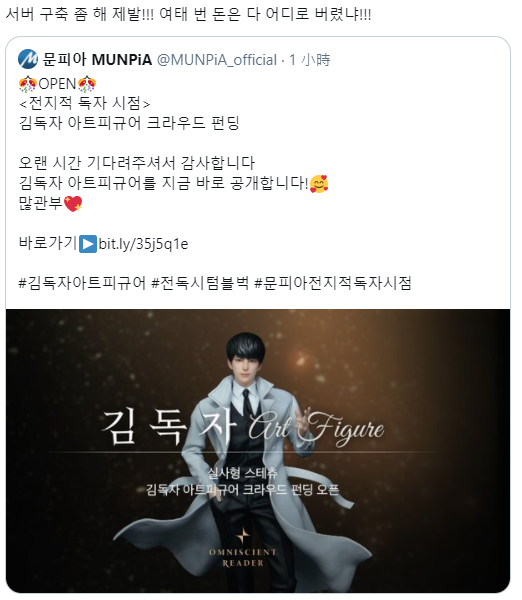Click the Omniscient Reader logo in image
Viewport: 522px width, 600px height.
243,558
